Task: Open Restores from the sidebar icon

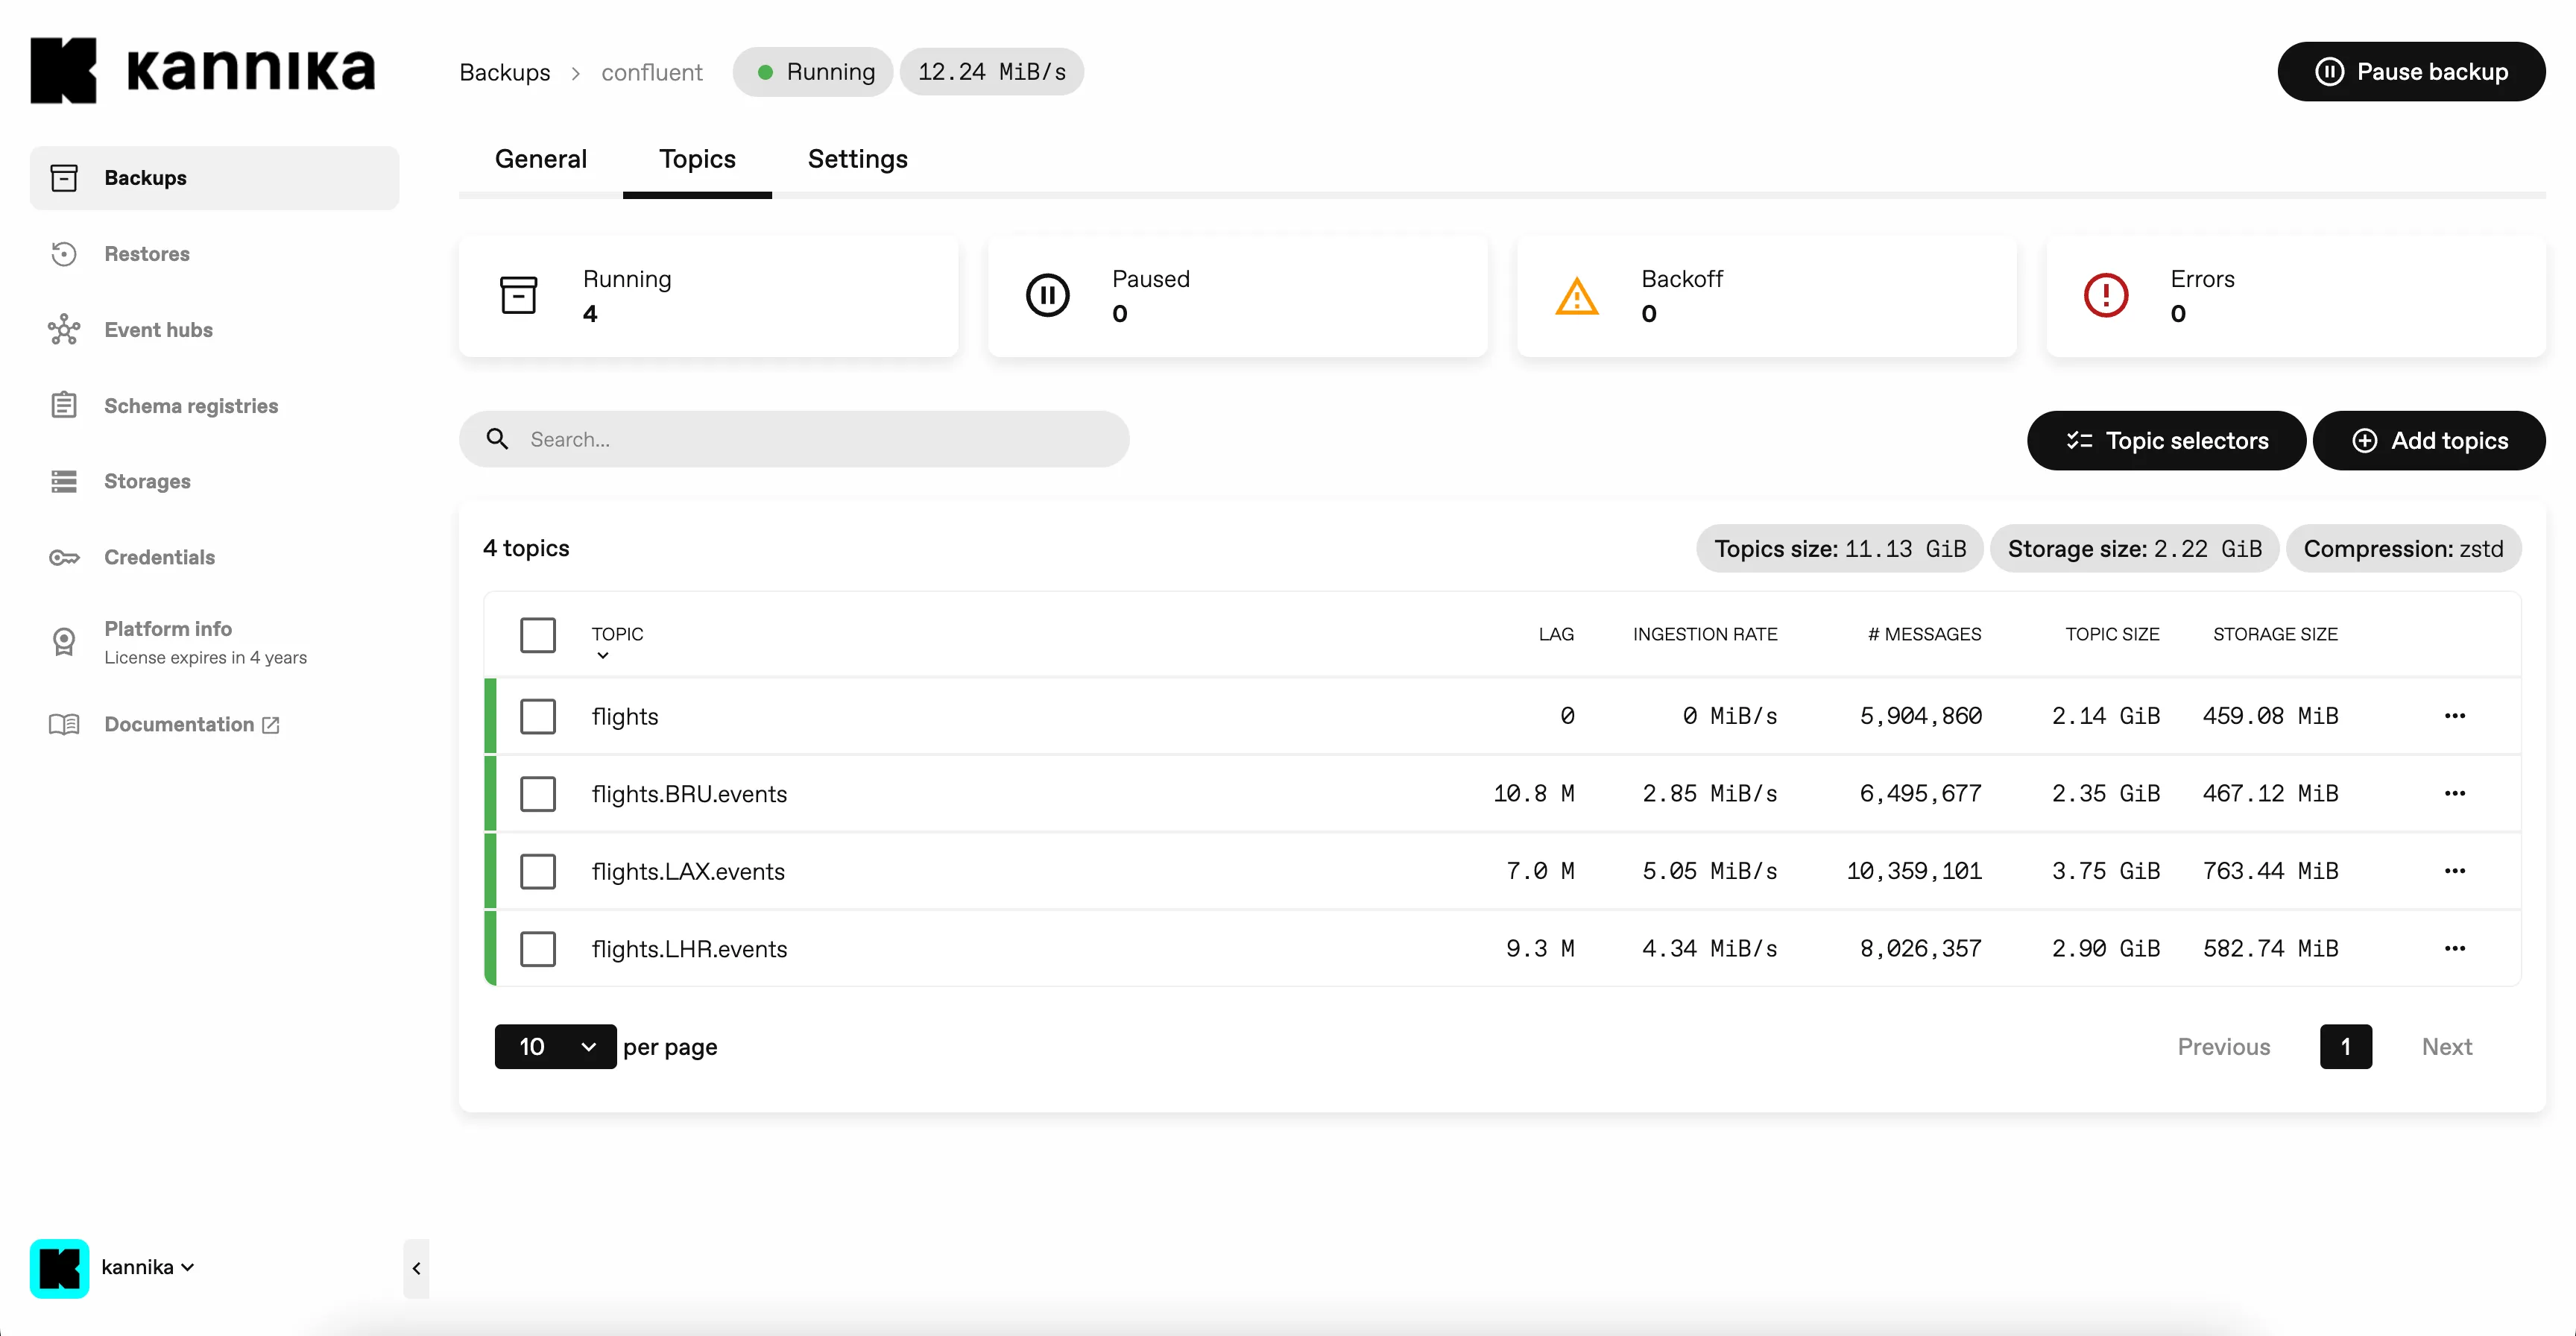Action: (64, 254)
